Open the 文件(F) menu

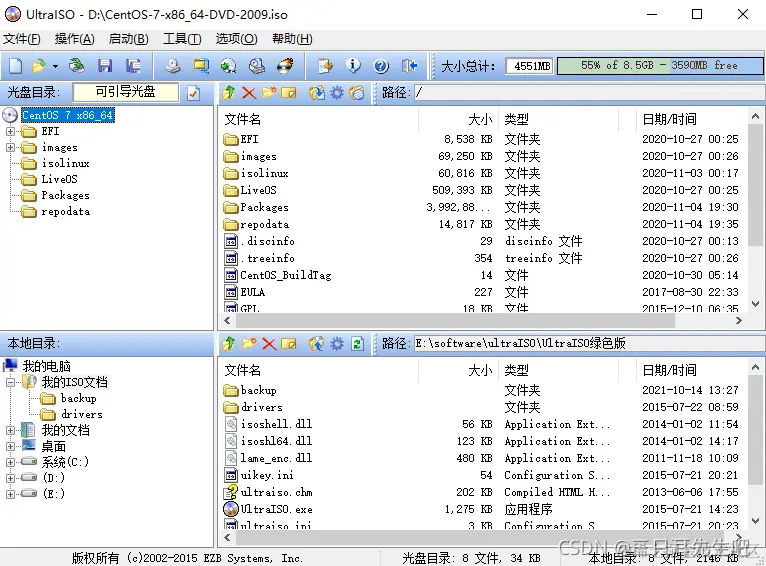click(21, 39)
